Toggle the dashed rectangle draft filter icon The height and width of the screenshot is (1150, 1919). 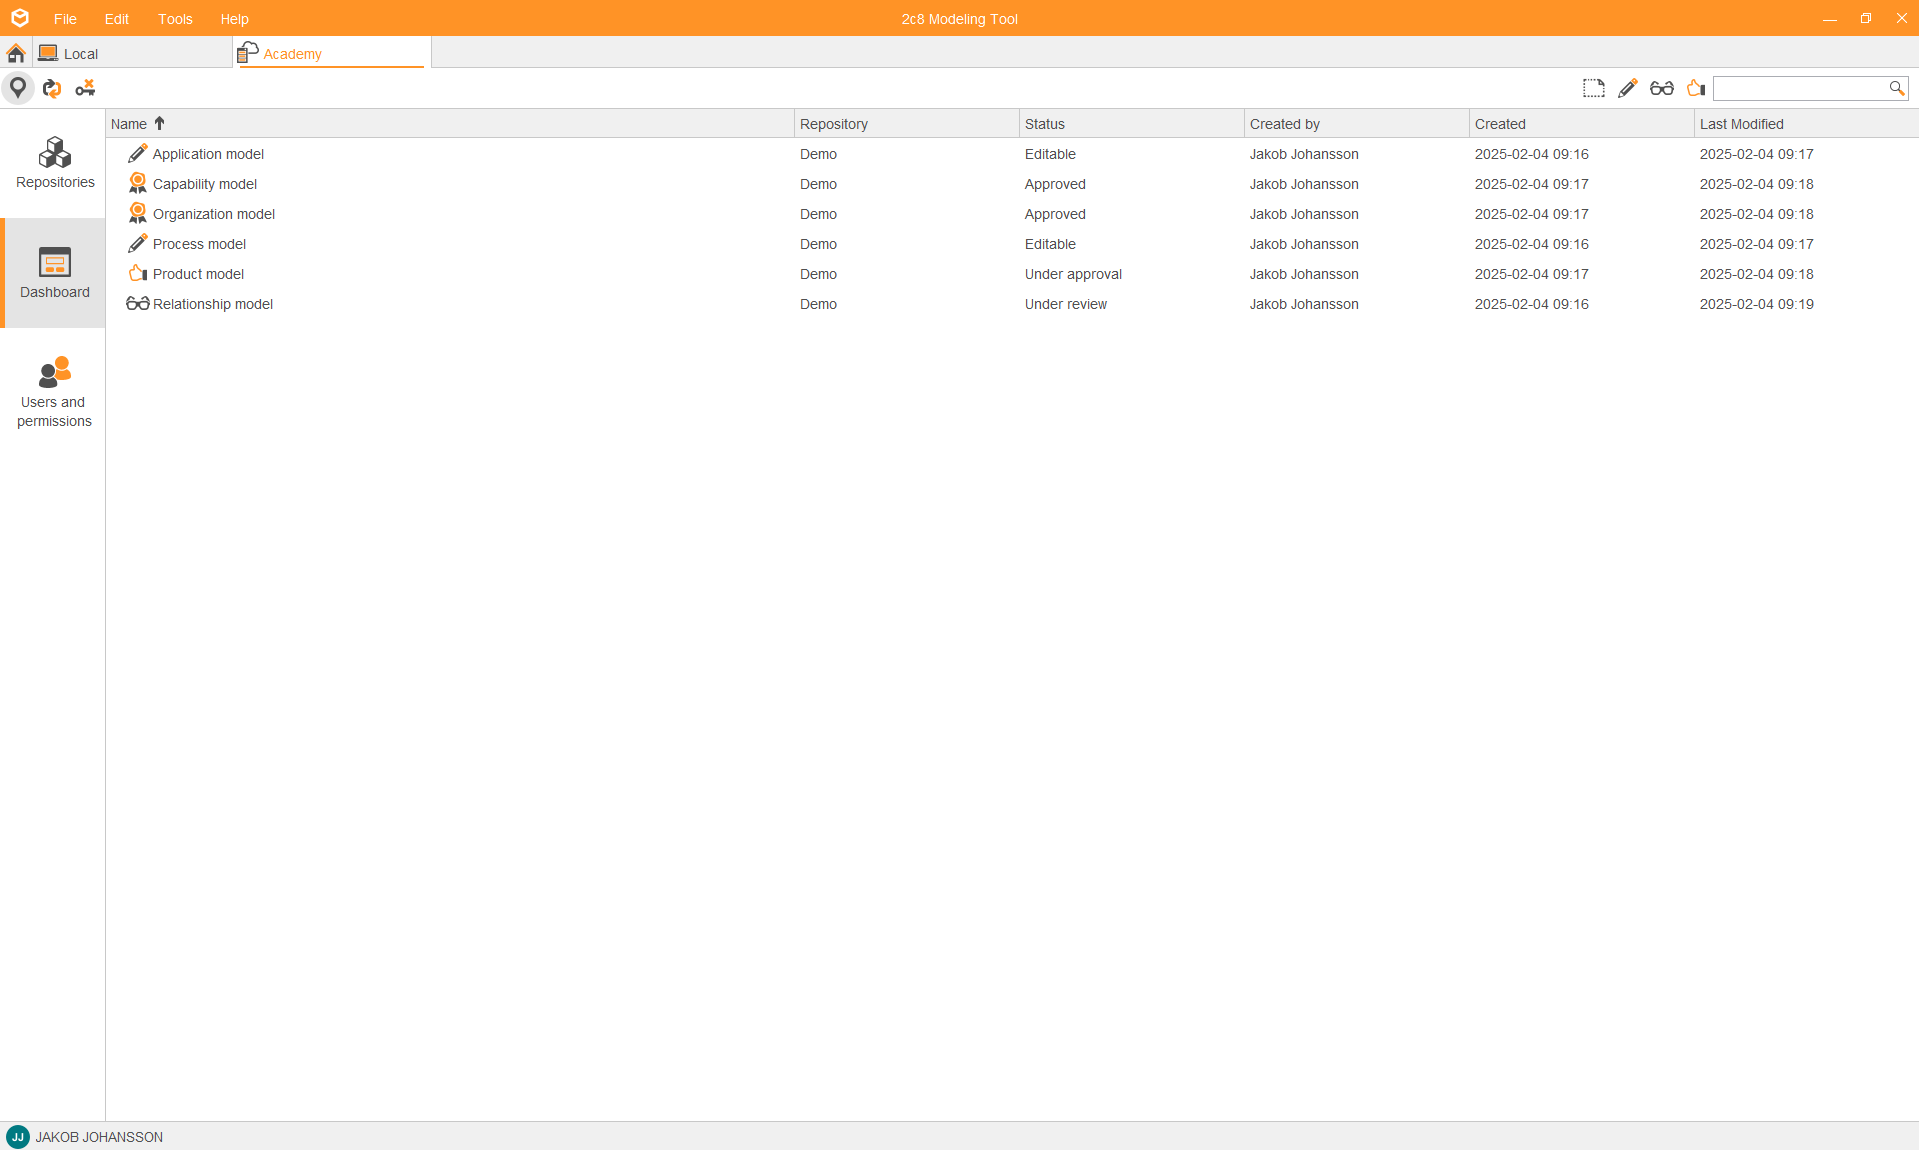(x=1594, y=88)
